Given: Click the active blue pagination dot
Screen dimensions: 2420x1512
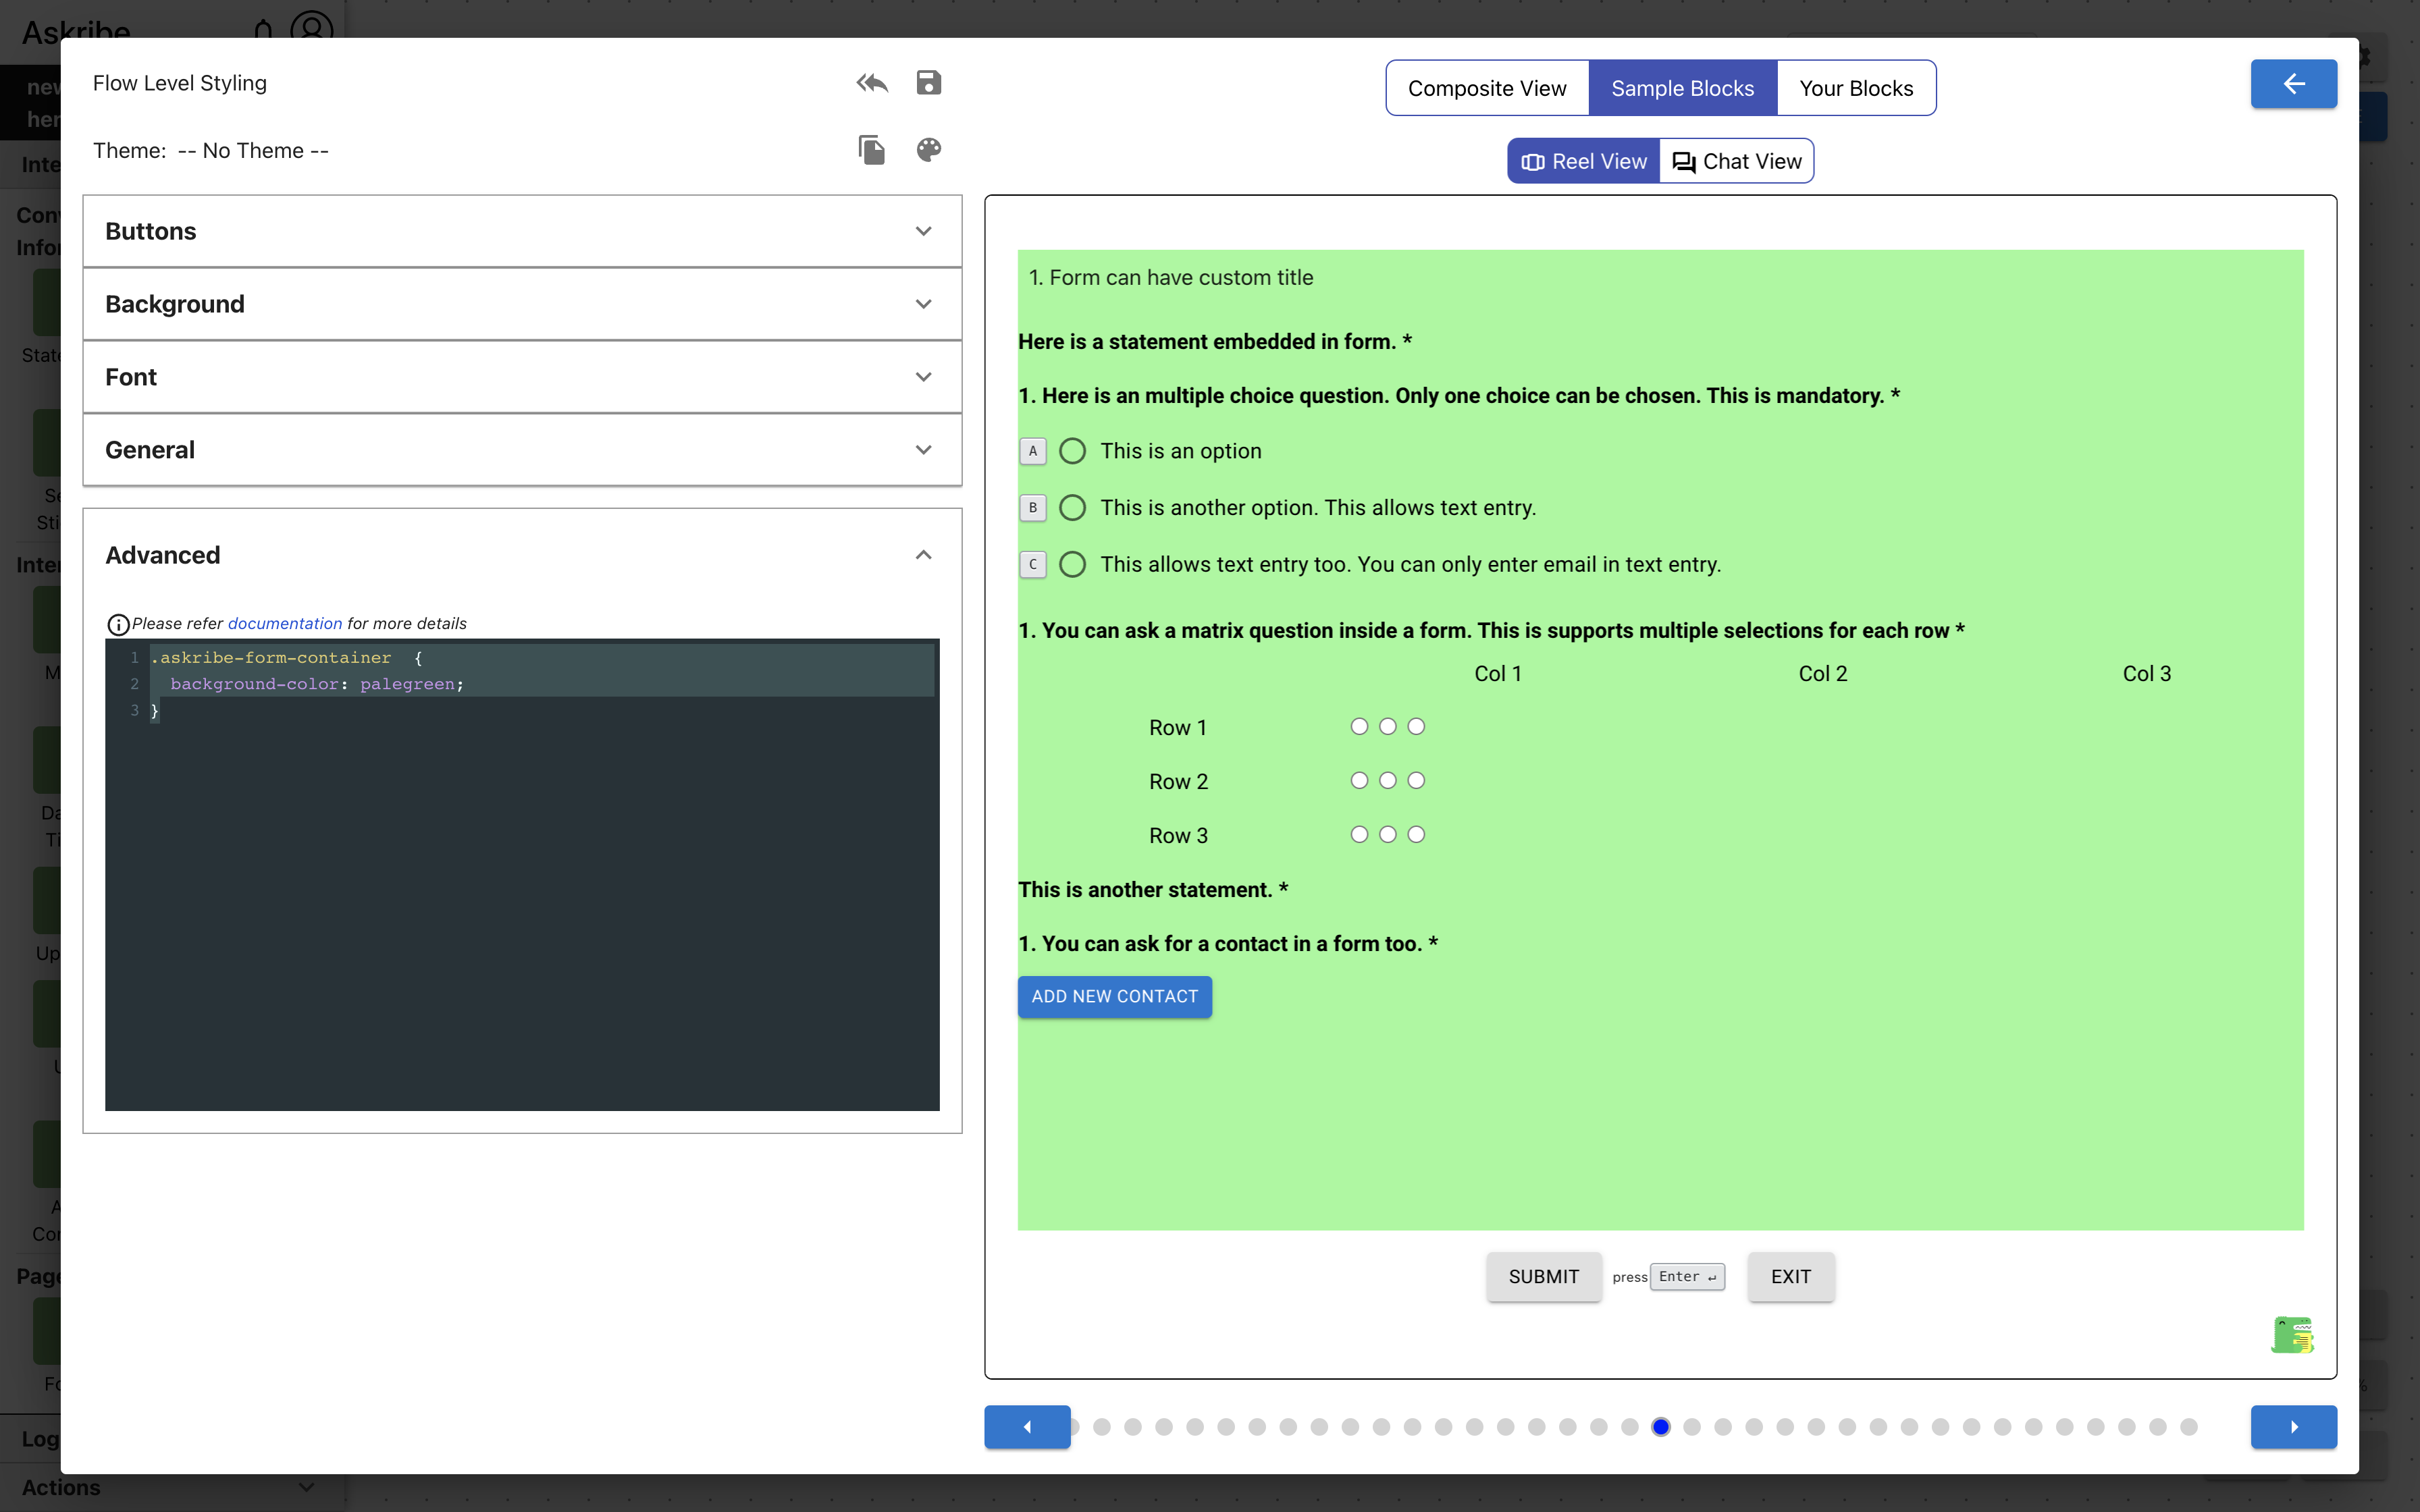Looking at the screenshot, I should click(x=1660, y=1427).
